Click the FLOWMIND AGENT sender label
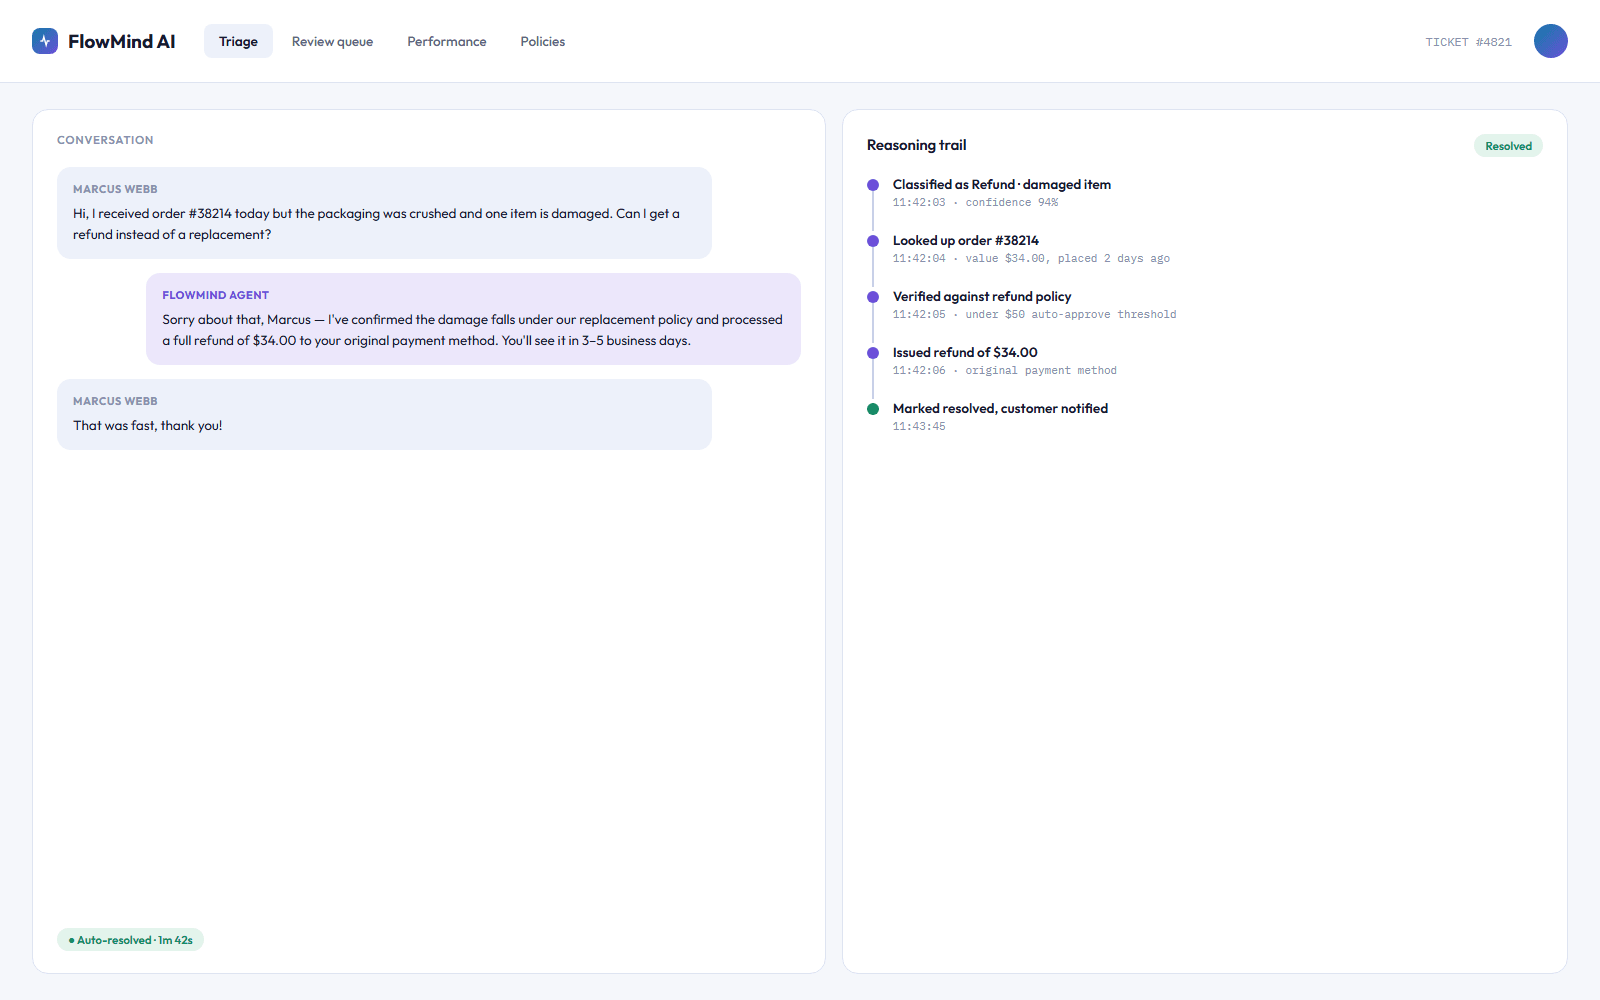This screenshot has width=1600, height=1000. click(x=216, y=295)
